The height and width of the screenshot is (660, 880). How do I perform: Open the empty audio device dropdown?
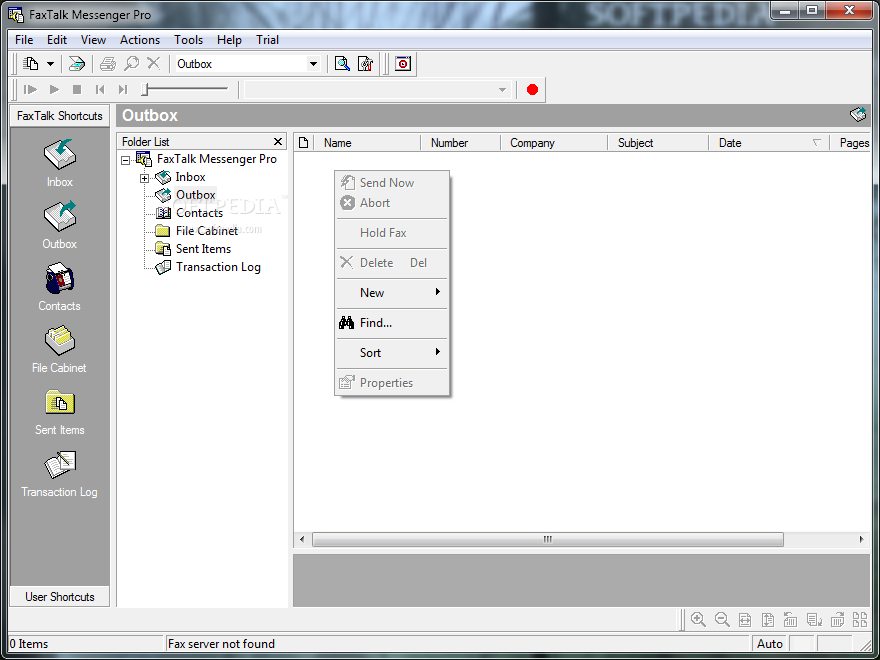point(502,90)
